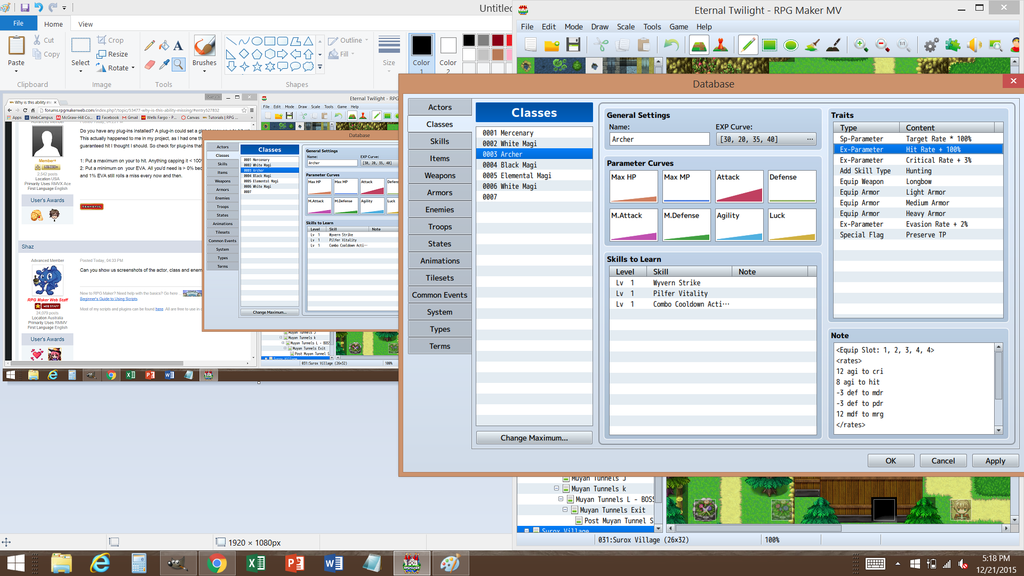This screenshot has height=576, width=1024.
Task: Switch to the Weapons database tab
Action: [x=439, y=175]
